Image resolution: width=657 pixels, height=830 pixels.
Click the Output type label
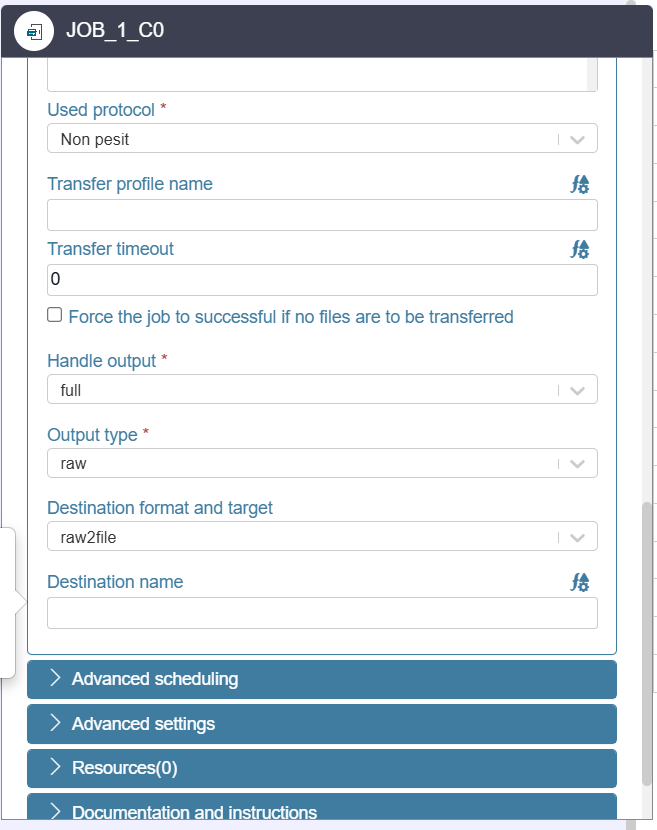click(92, 435)
